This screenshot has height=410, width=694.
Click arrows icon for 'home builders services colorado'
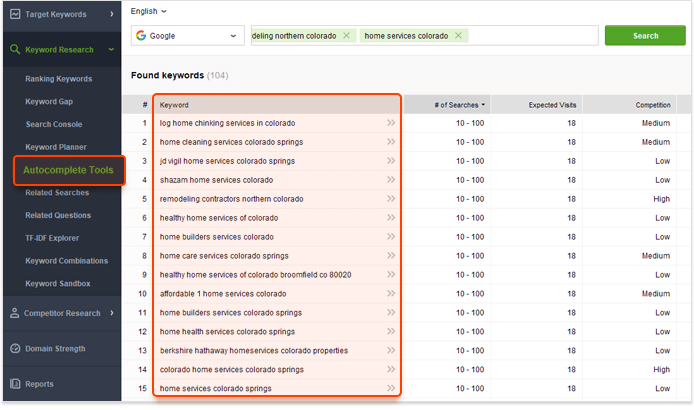click(391, 237)
